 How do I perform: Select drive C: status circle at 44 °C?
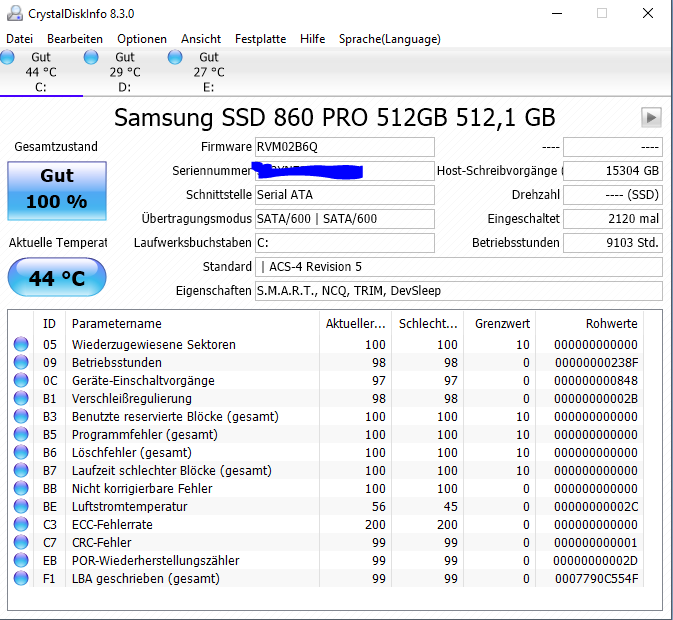click(x=7, y=57)
